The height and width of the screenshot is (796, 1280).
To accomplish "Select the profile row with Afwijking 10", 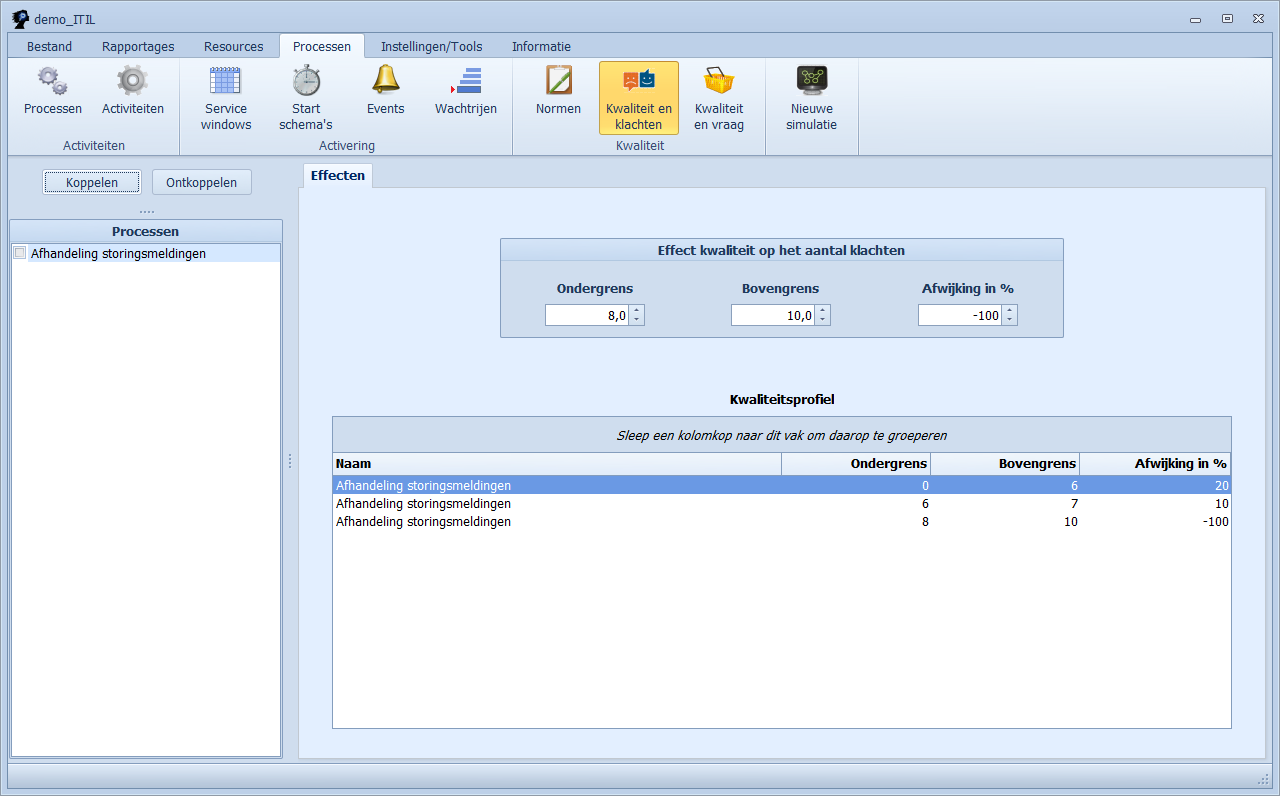I will pos(782,503).
